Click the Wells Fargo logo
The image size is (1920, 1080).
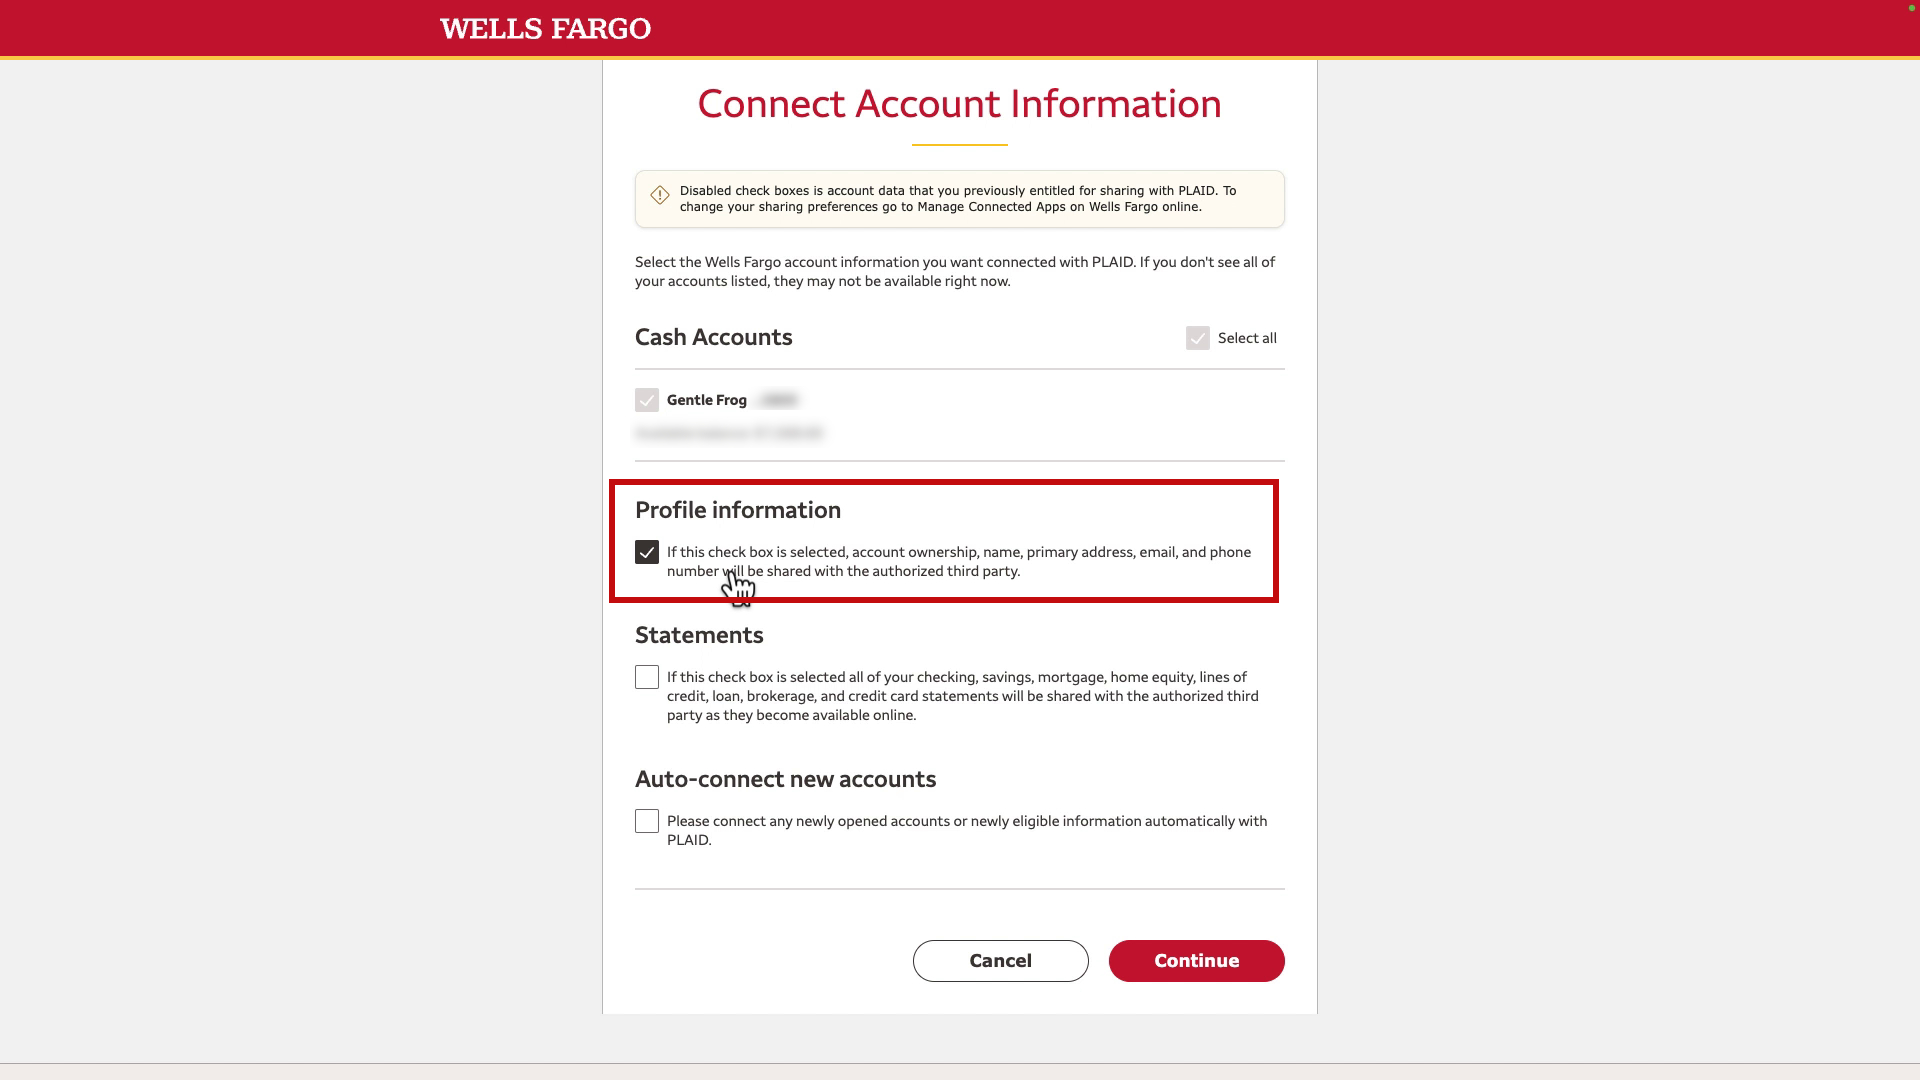[545, 29]
